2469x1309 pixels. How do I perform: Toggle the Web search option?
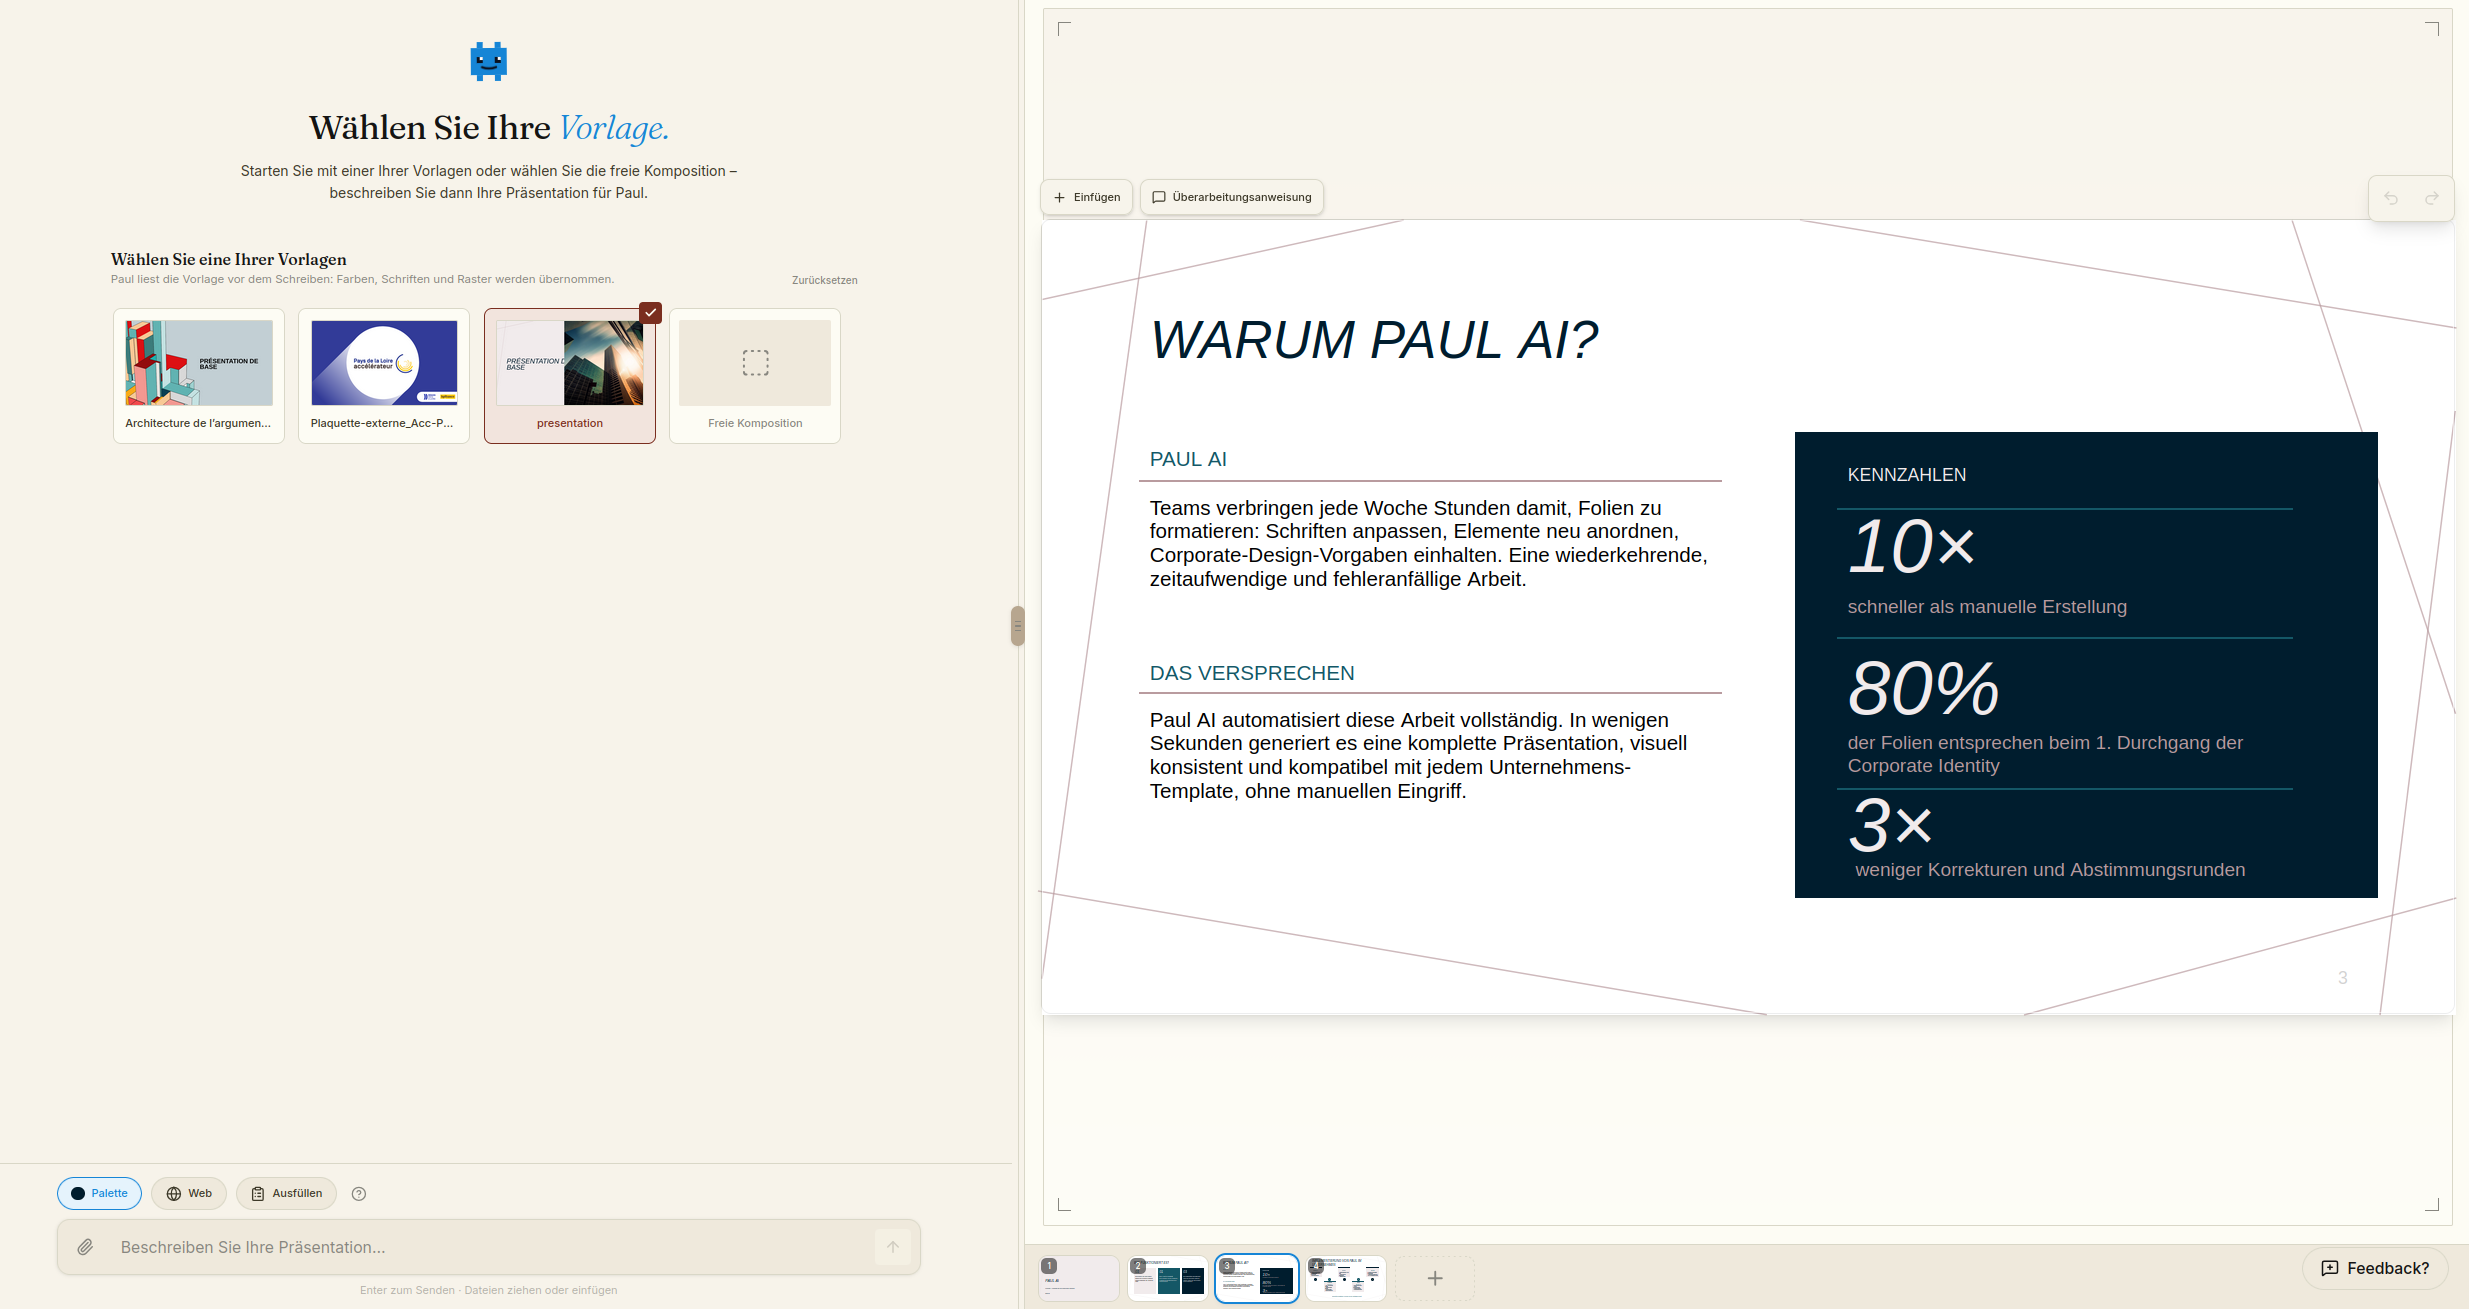coord(189,1193)
